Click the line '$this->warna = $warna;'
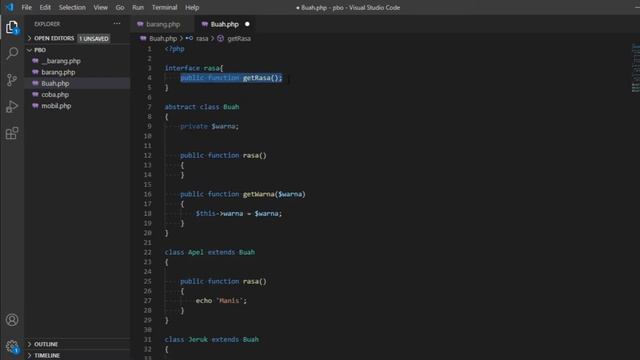This screenshot has width=640, height=360. pyautogui.click(x=239, y=213)
